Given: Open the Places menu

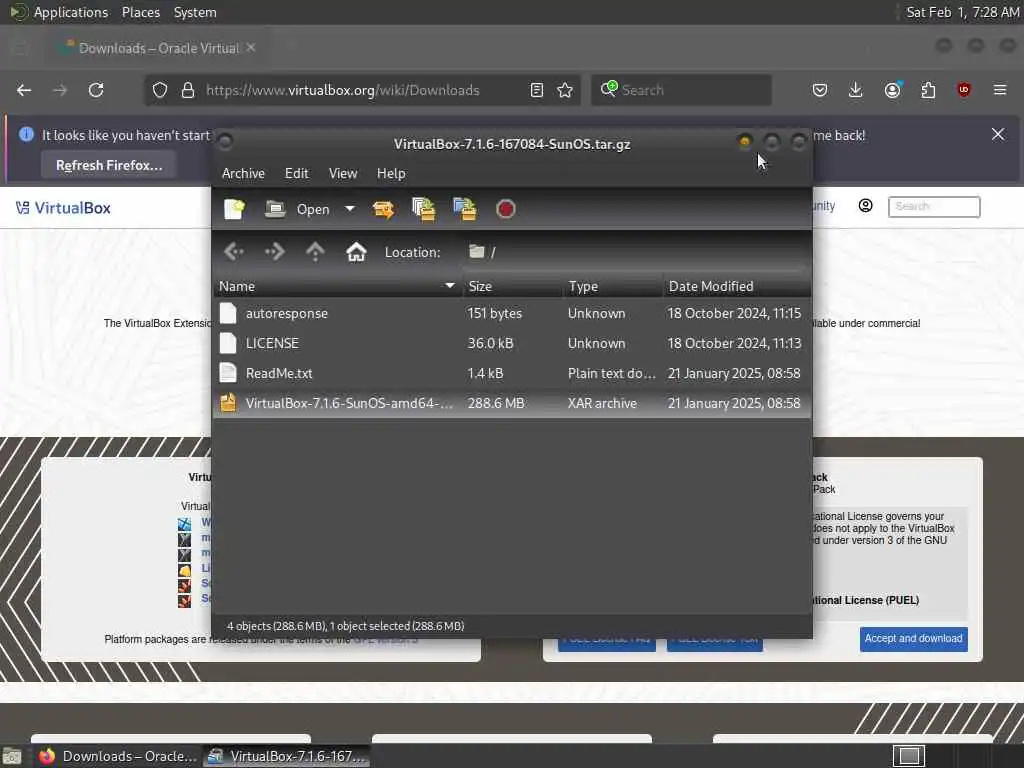Looking at the screenshot, I should pyautogui.click(x=140, y=12).
